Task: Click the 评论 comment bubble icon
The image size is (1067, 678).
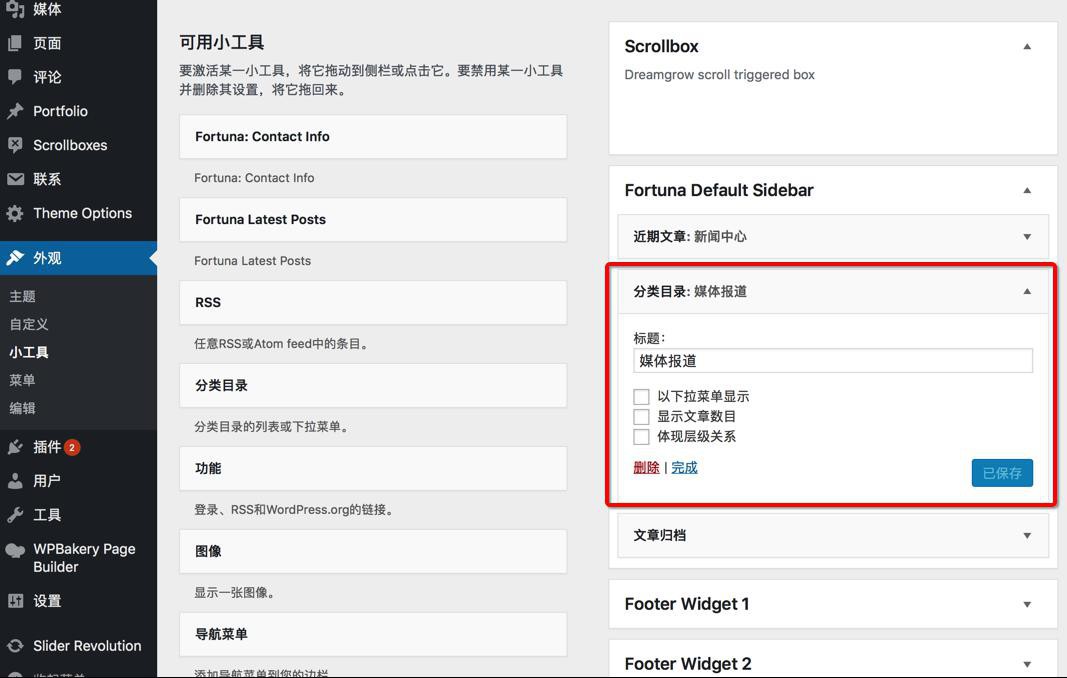Action: (15, 77)
